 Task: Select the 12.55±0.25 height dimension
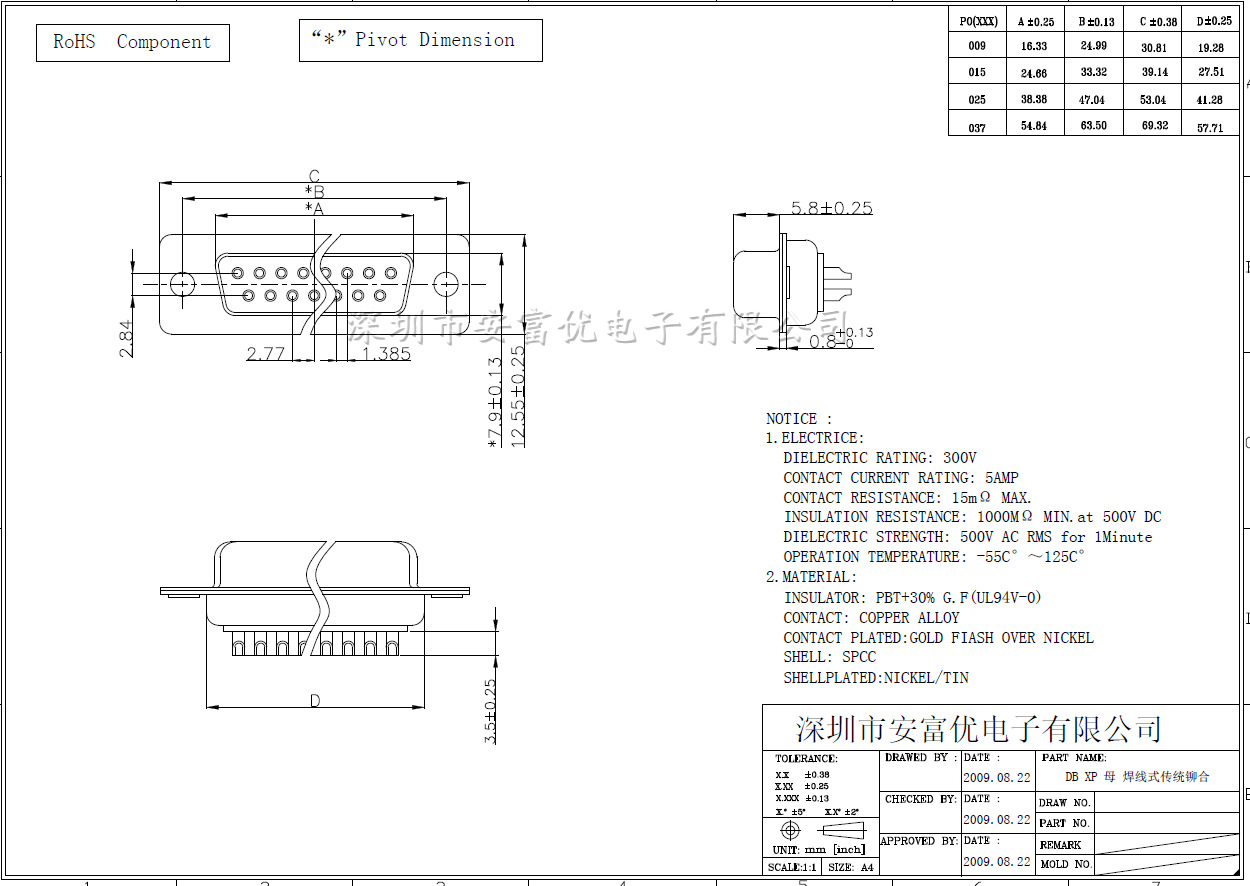click(x=518, y=396)
